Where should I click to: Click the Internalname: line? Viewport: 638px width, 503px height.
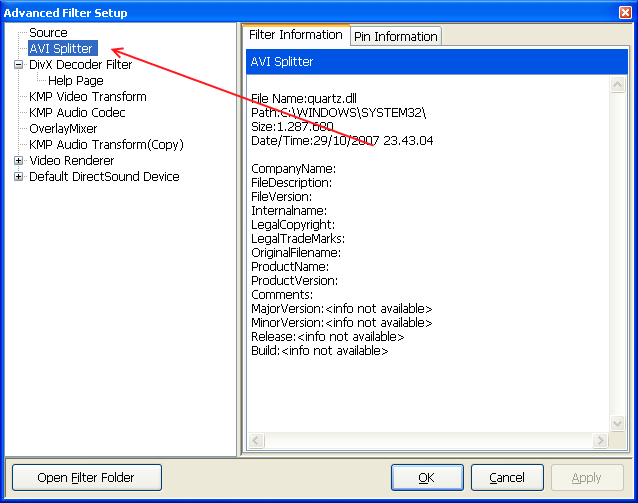click(289, 211)
